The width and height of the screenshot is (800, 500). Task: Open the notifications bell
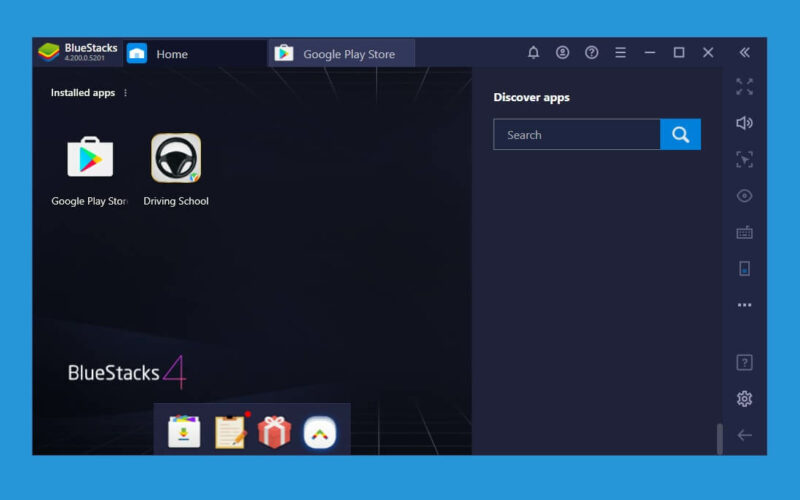click(533, 53)
